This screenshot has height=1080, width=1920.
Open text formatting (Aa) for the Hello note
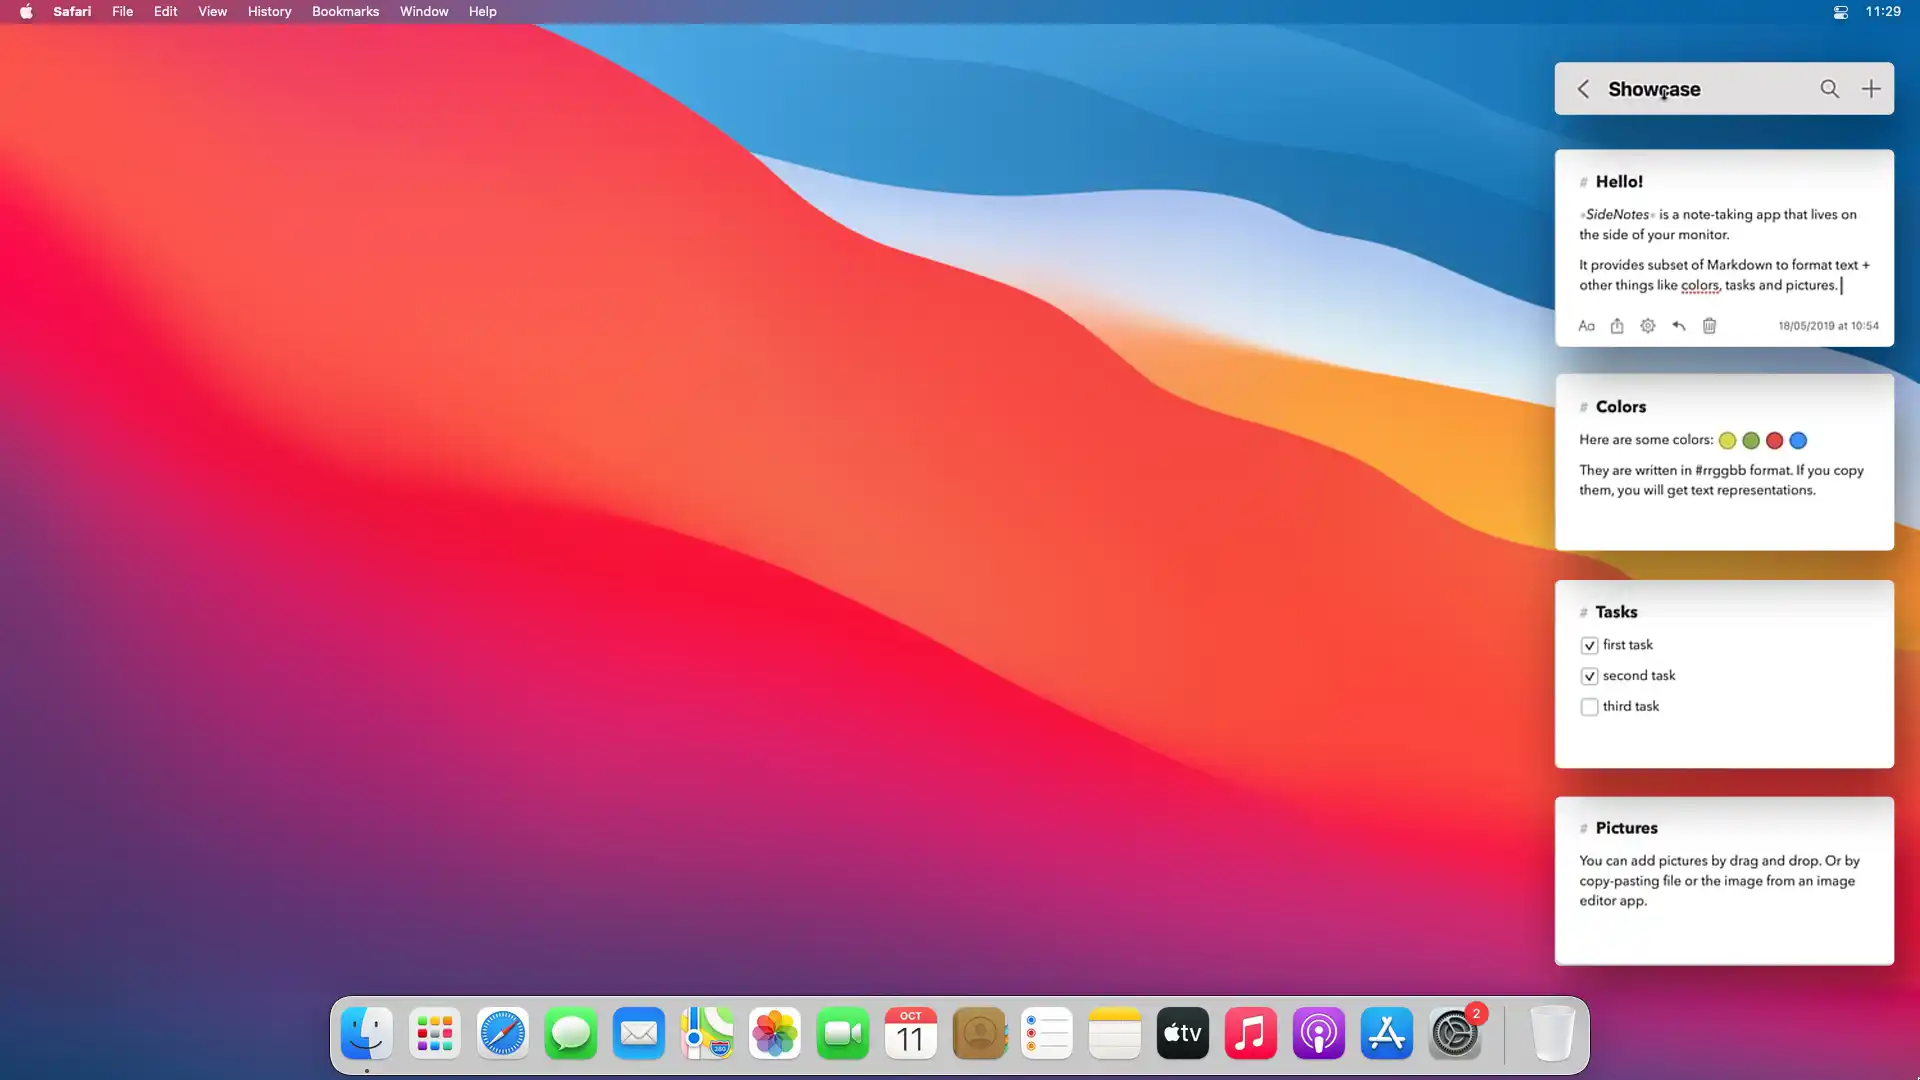[x=1586, y=326]
